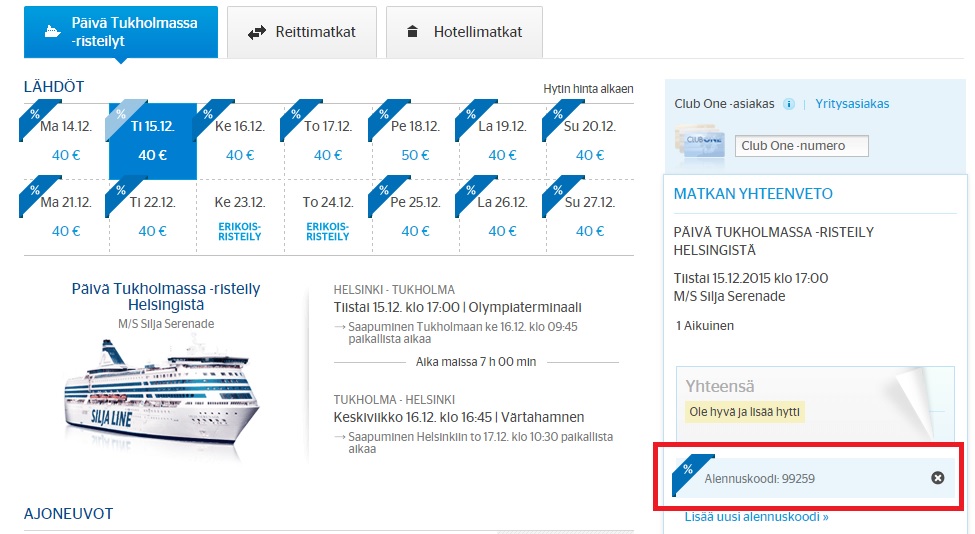Select departure Pe 18.12. for 50 €

[415, 141]
